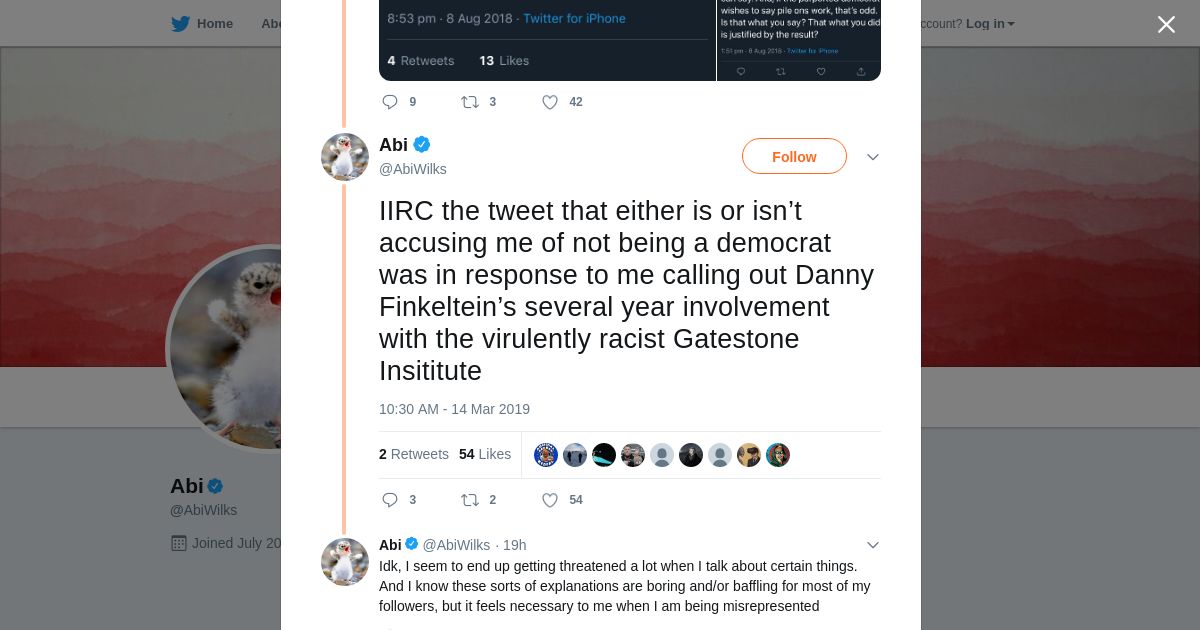This screenshot has height=630, width=1200.
Task: Open the 2 Retweets list
Action: point(414,454)
